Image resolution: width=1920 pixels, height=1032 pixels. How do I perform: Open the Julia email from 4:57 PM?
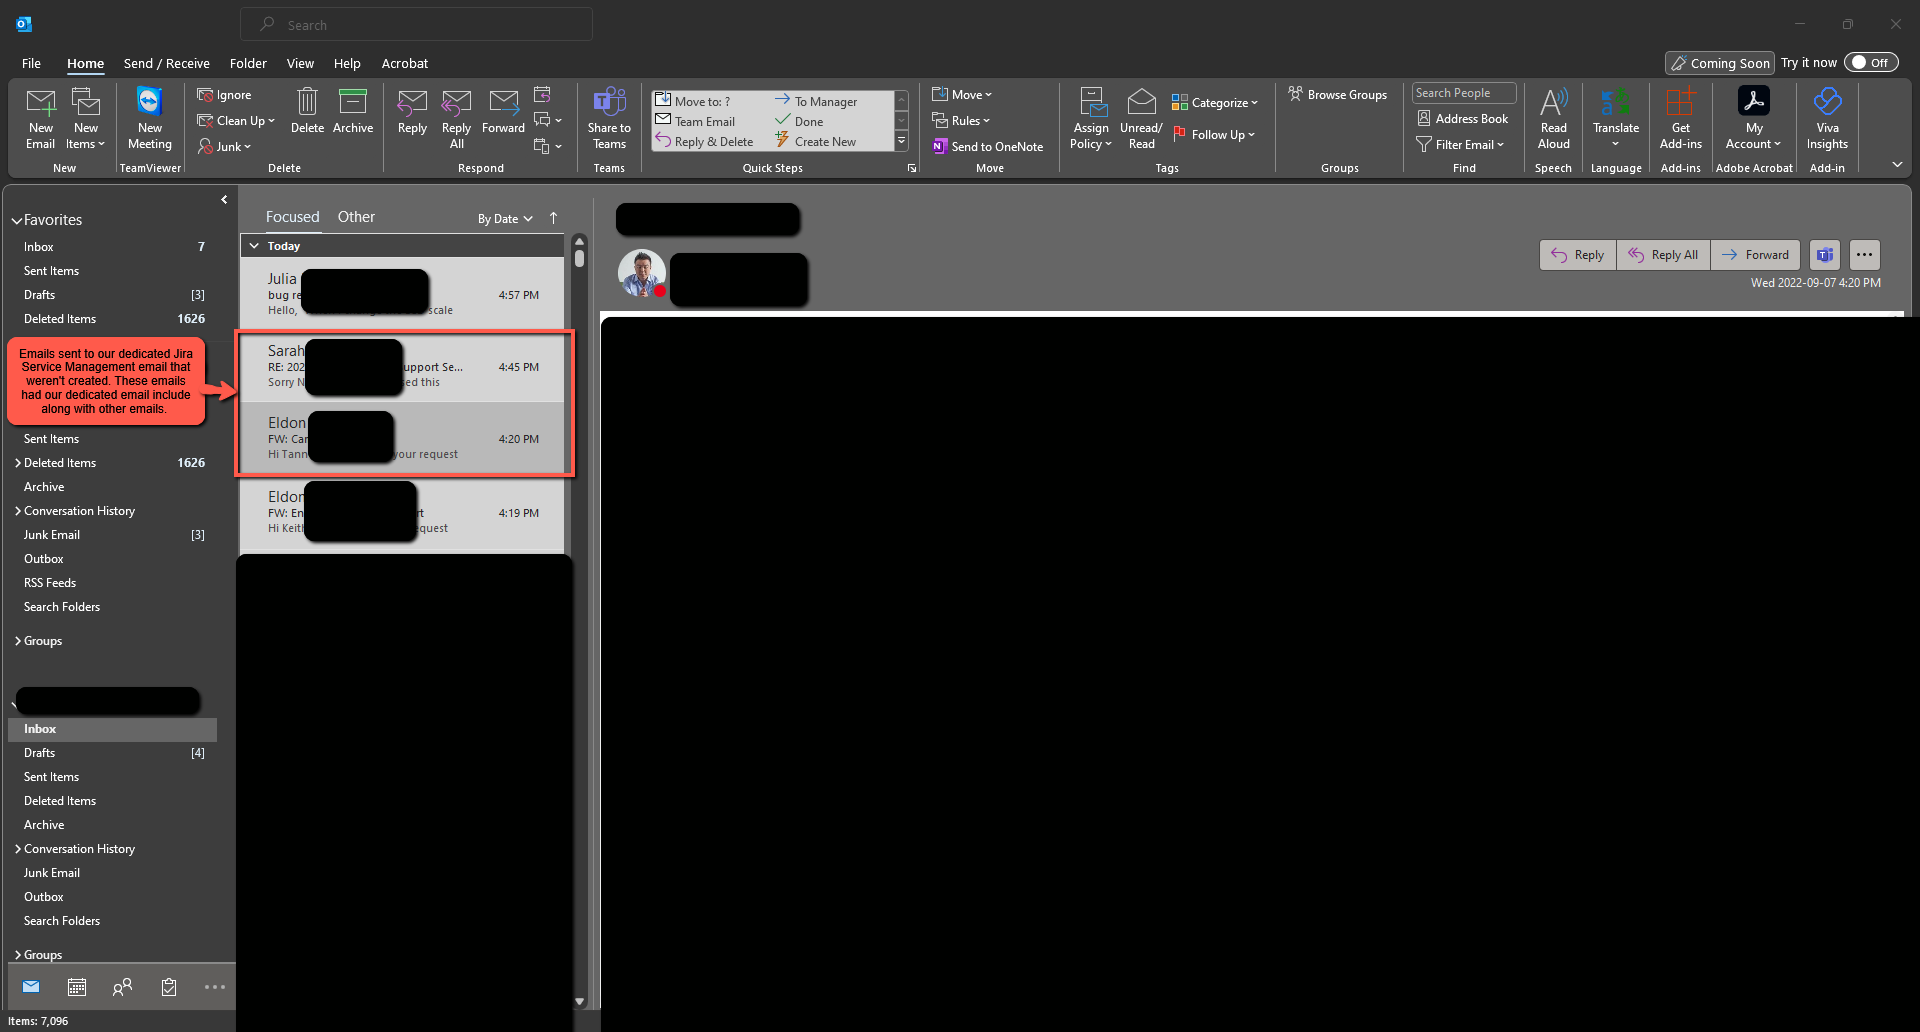click(402, 294)
